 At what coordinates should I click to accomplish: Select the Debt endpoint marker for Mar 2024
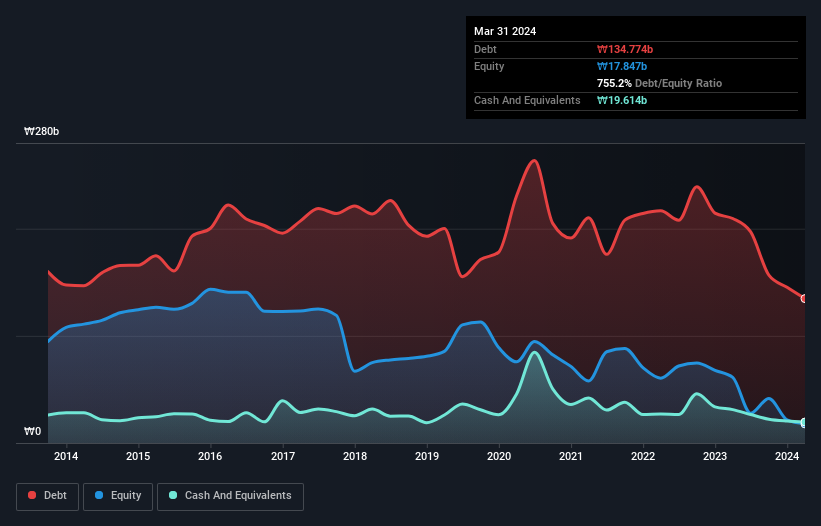click(804, 299)
